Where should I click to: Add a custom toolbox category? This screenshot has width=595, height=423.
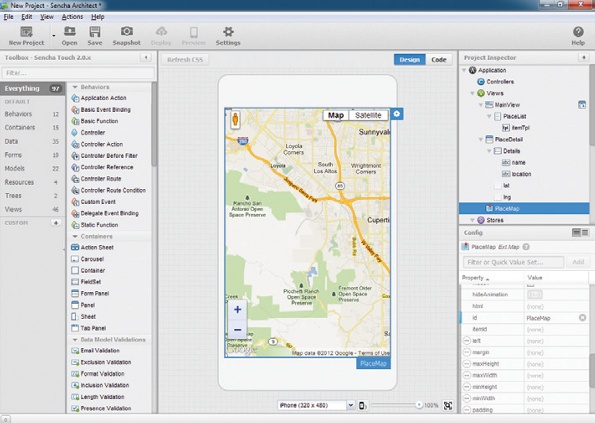[x=56, y=223]
